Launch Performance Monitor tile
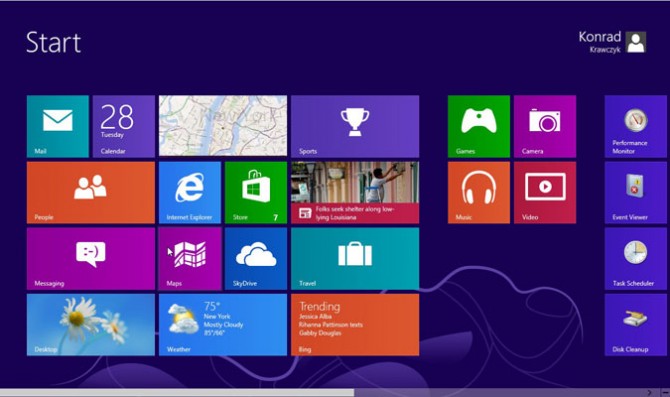 click(x=636, y=126)
